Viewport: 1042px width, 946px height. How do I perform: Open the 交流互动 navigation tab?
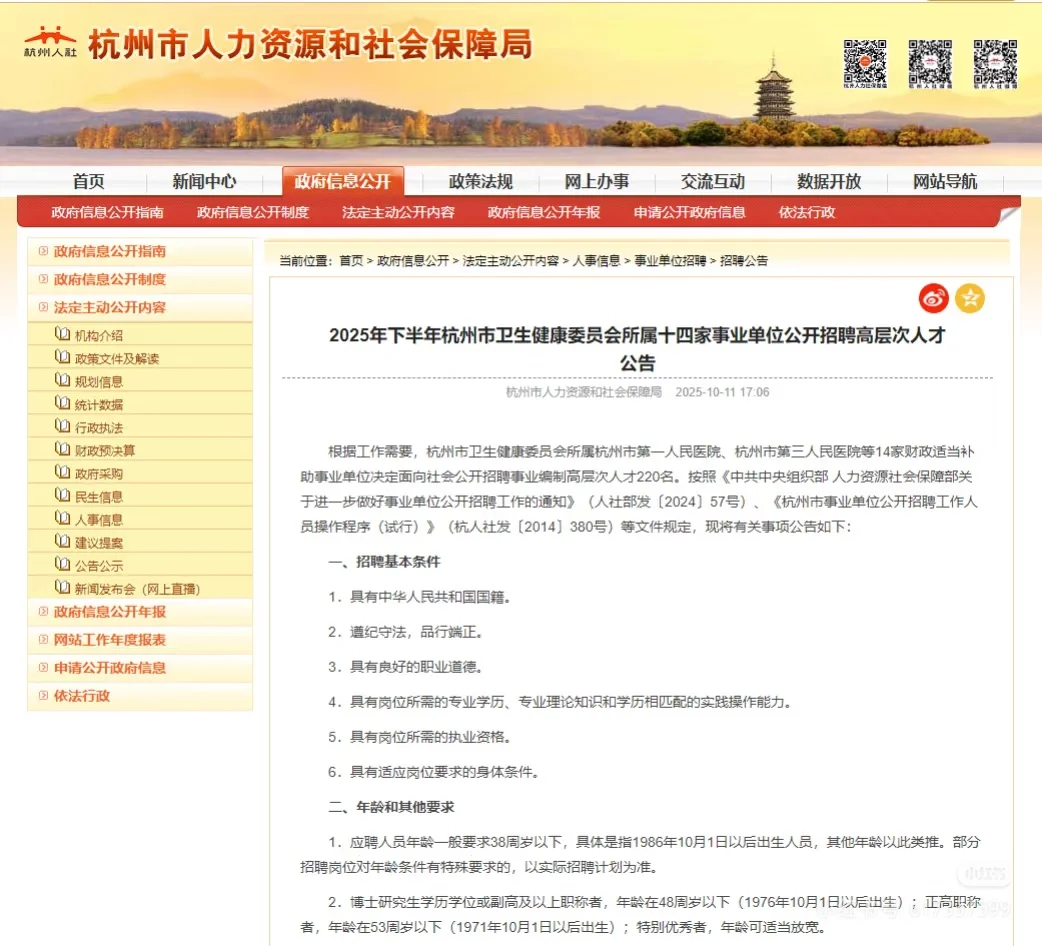click(712, 181)
